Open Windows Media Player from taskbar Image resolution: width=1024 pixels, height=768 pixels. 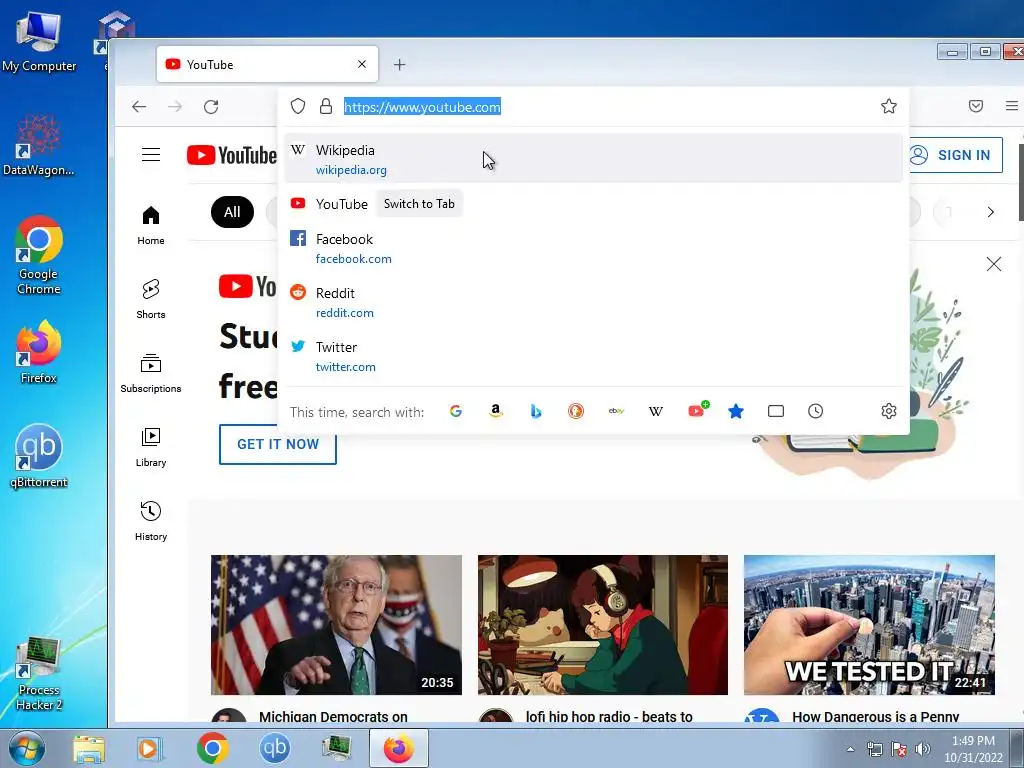tap(150, 748)
